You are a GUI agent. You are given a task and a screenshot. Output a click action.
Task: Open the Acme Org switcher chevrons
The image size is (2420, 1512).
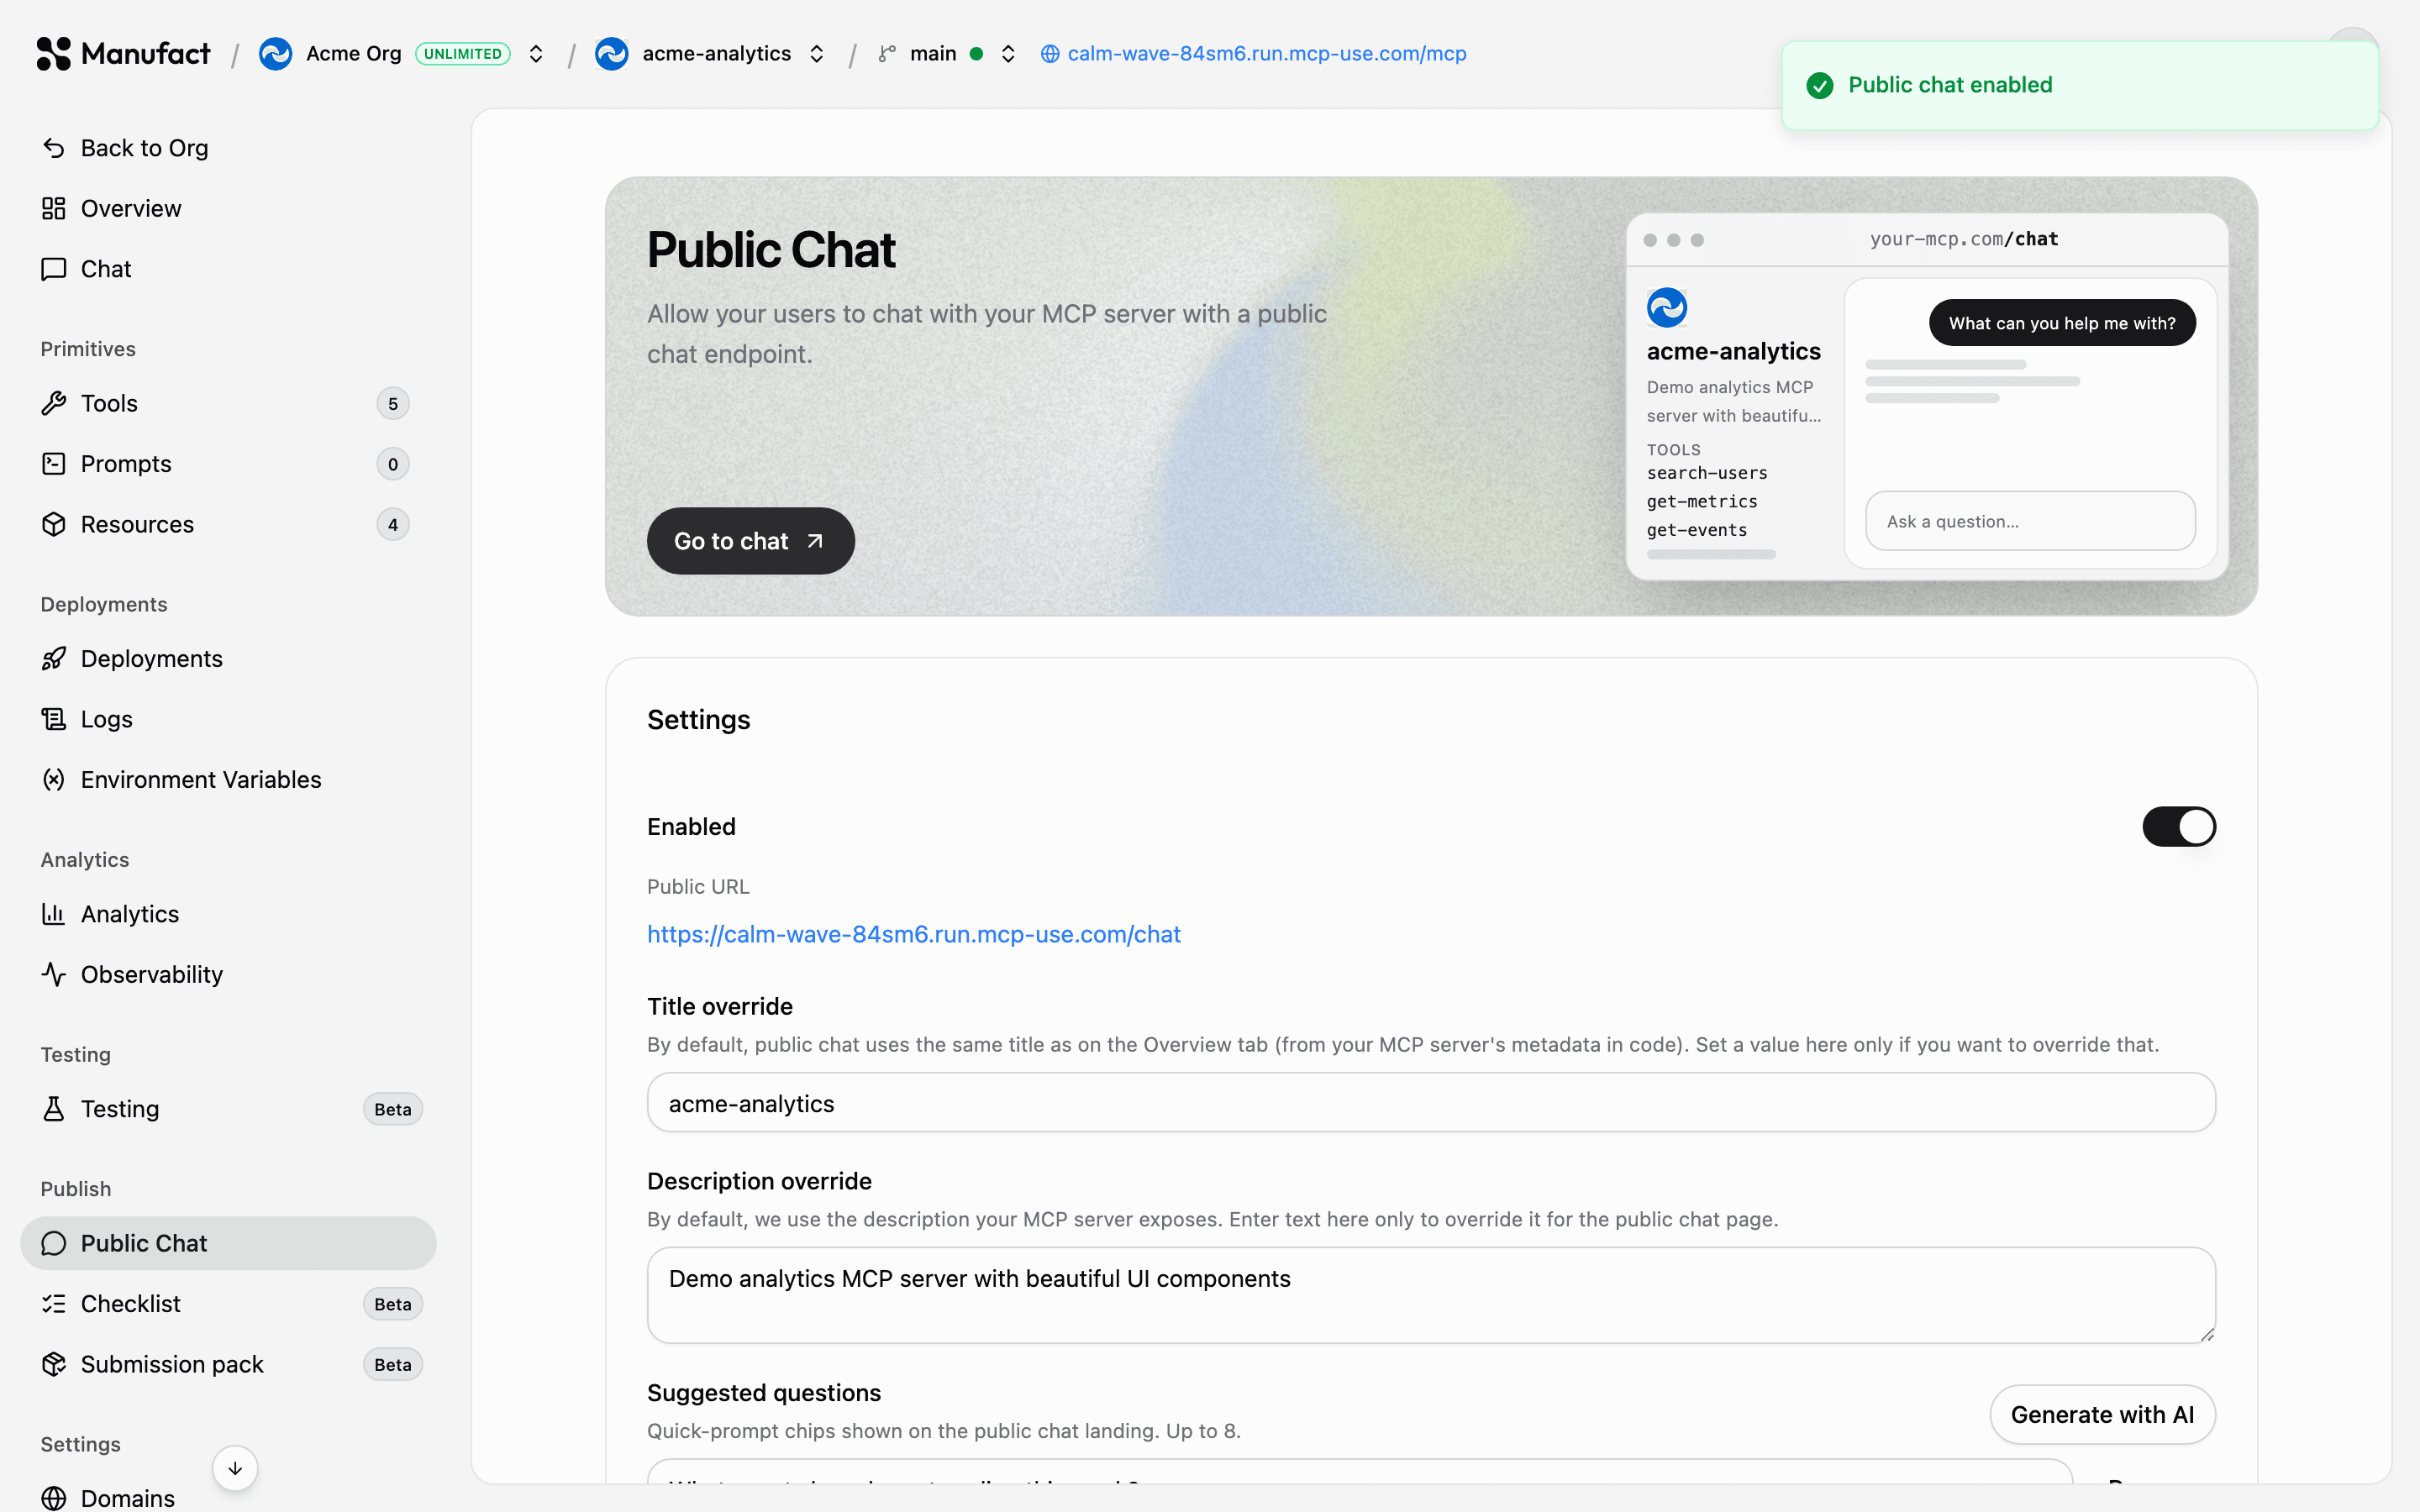coord(536,54)
